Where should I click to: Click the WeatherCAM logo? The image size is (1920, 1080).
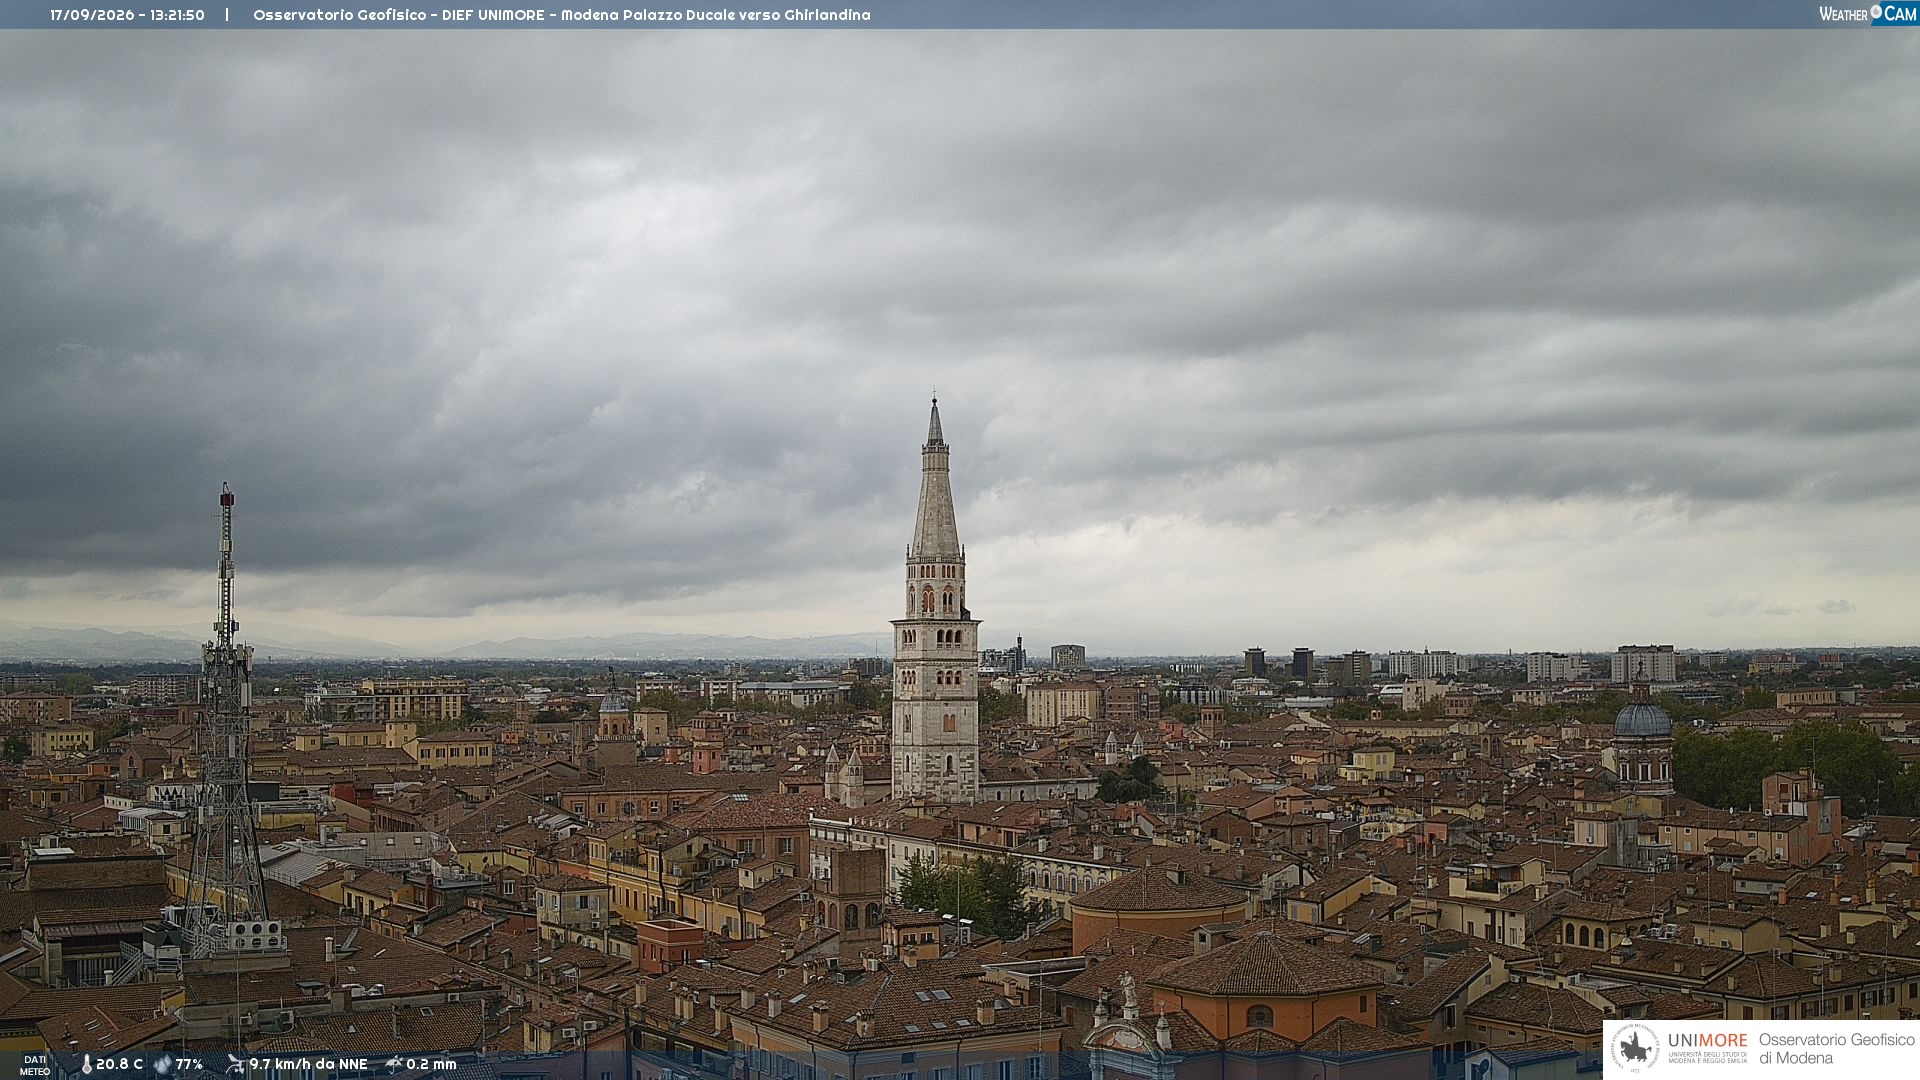(1868, 14)
